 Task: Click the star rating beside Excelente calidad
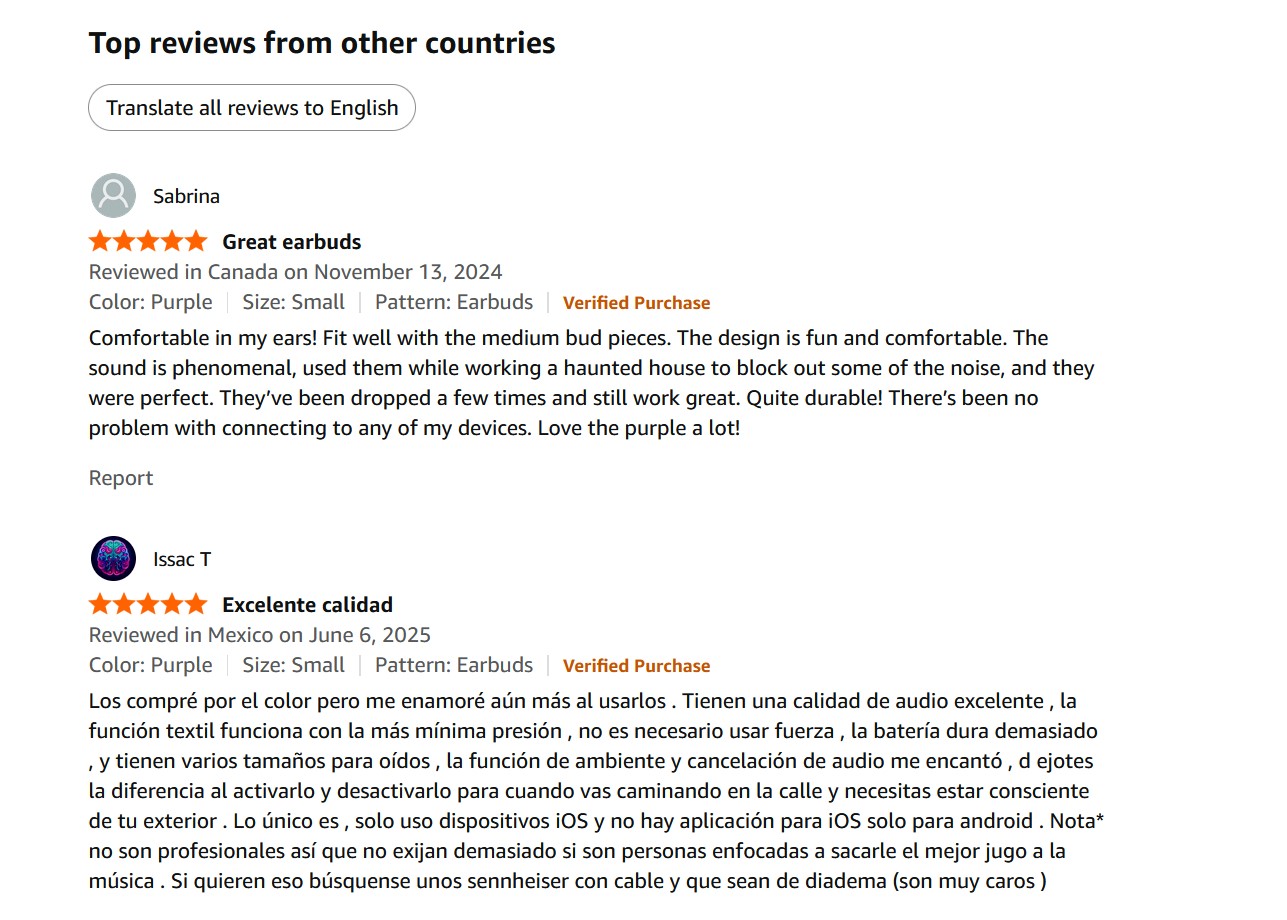coord(148,604)
